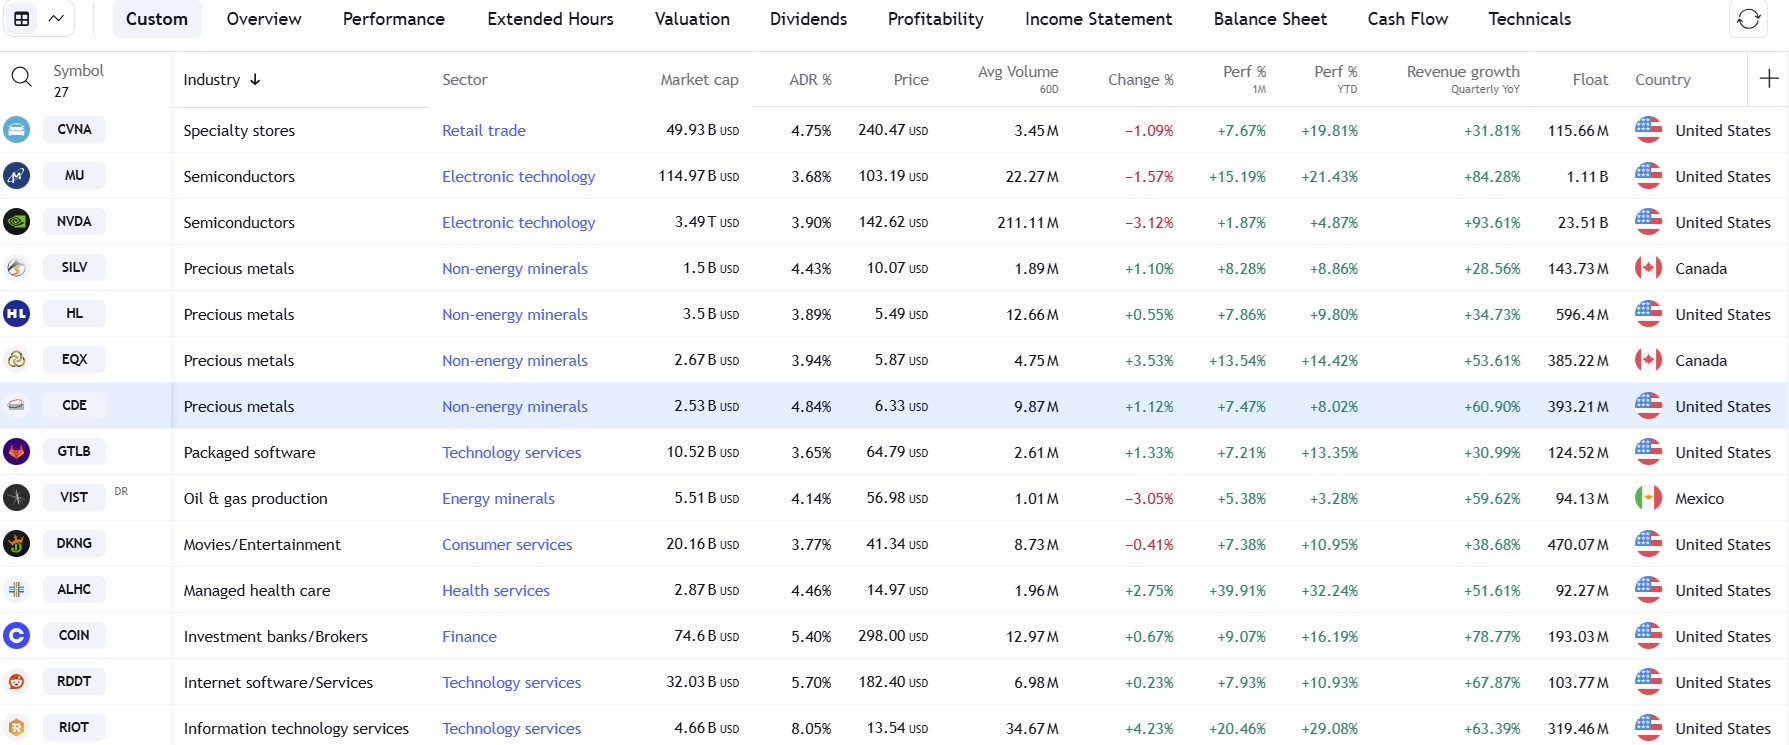Add a column with the plus icon
Screen dimensions: 1789x745
(1769, 78)
